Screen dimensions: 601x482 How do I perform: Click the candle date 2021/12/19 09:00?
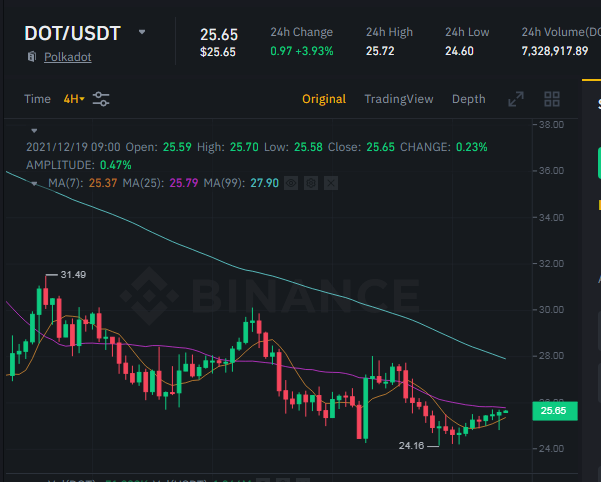(73, 147)
